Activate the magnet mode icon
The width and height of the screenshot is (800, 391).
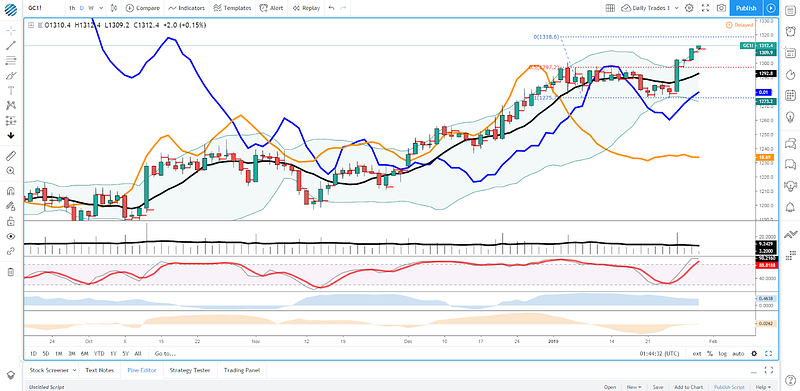[11, 191]
